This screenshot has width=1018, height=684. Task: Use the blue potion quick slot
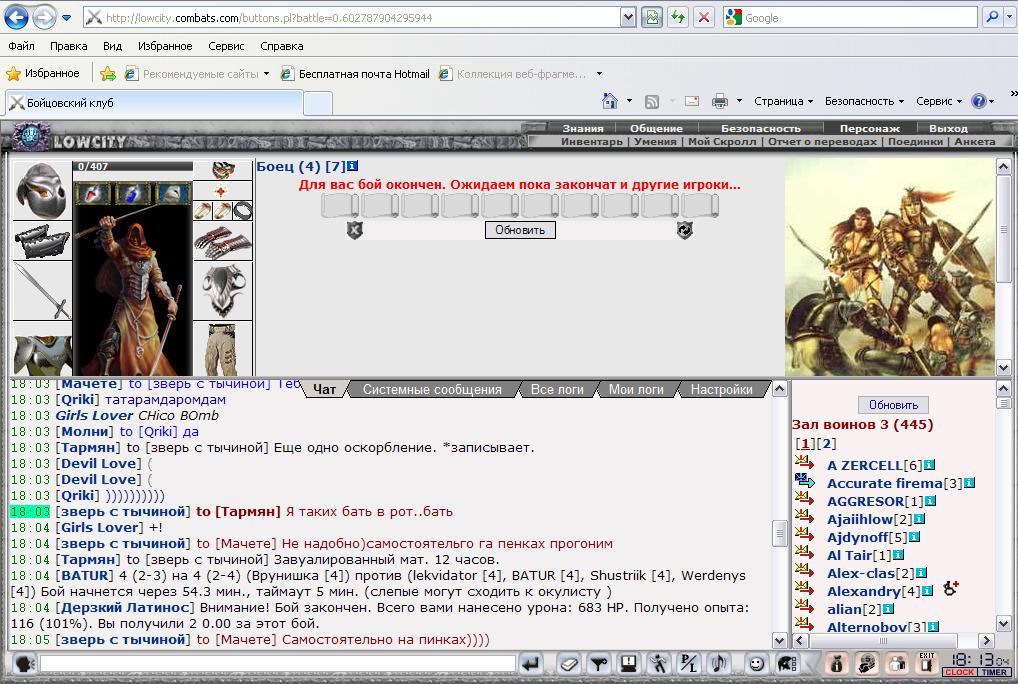coord(132,193)
